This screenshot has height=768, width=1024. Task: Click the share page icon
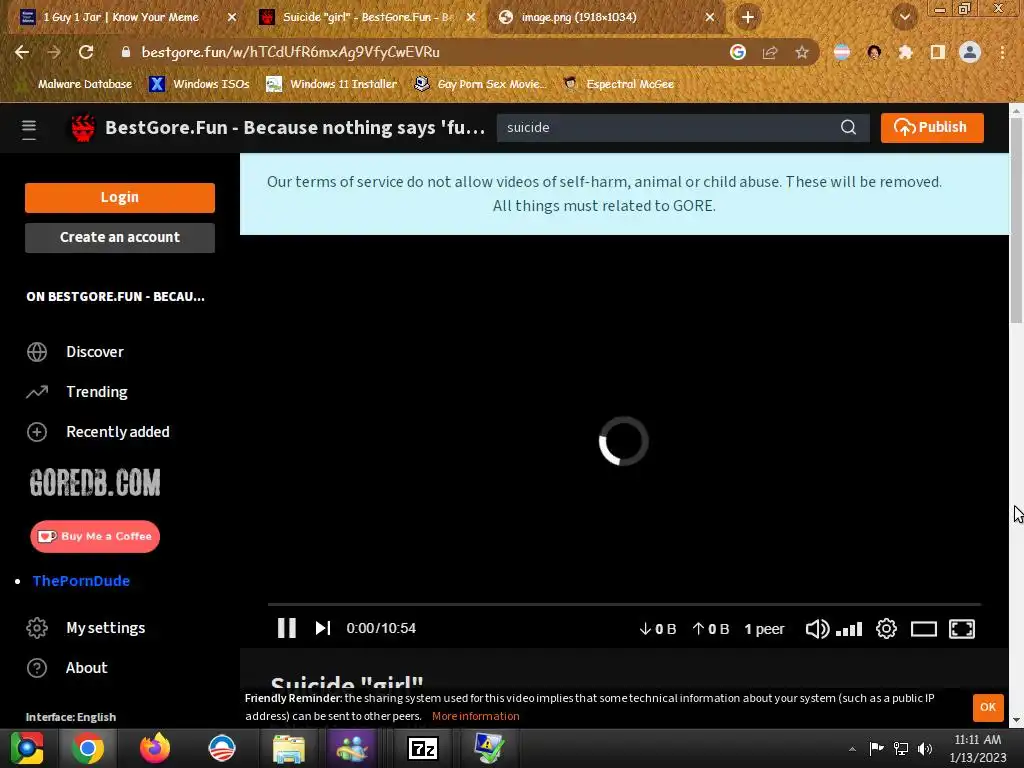[x=770, y=53]
